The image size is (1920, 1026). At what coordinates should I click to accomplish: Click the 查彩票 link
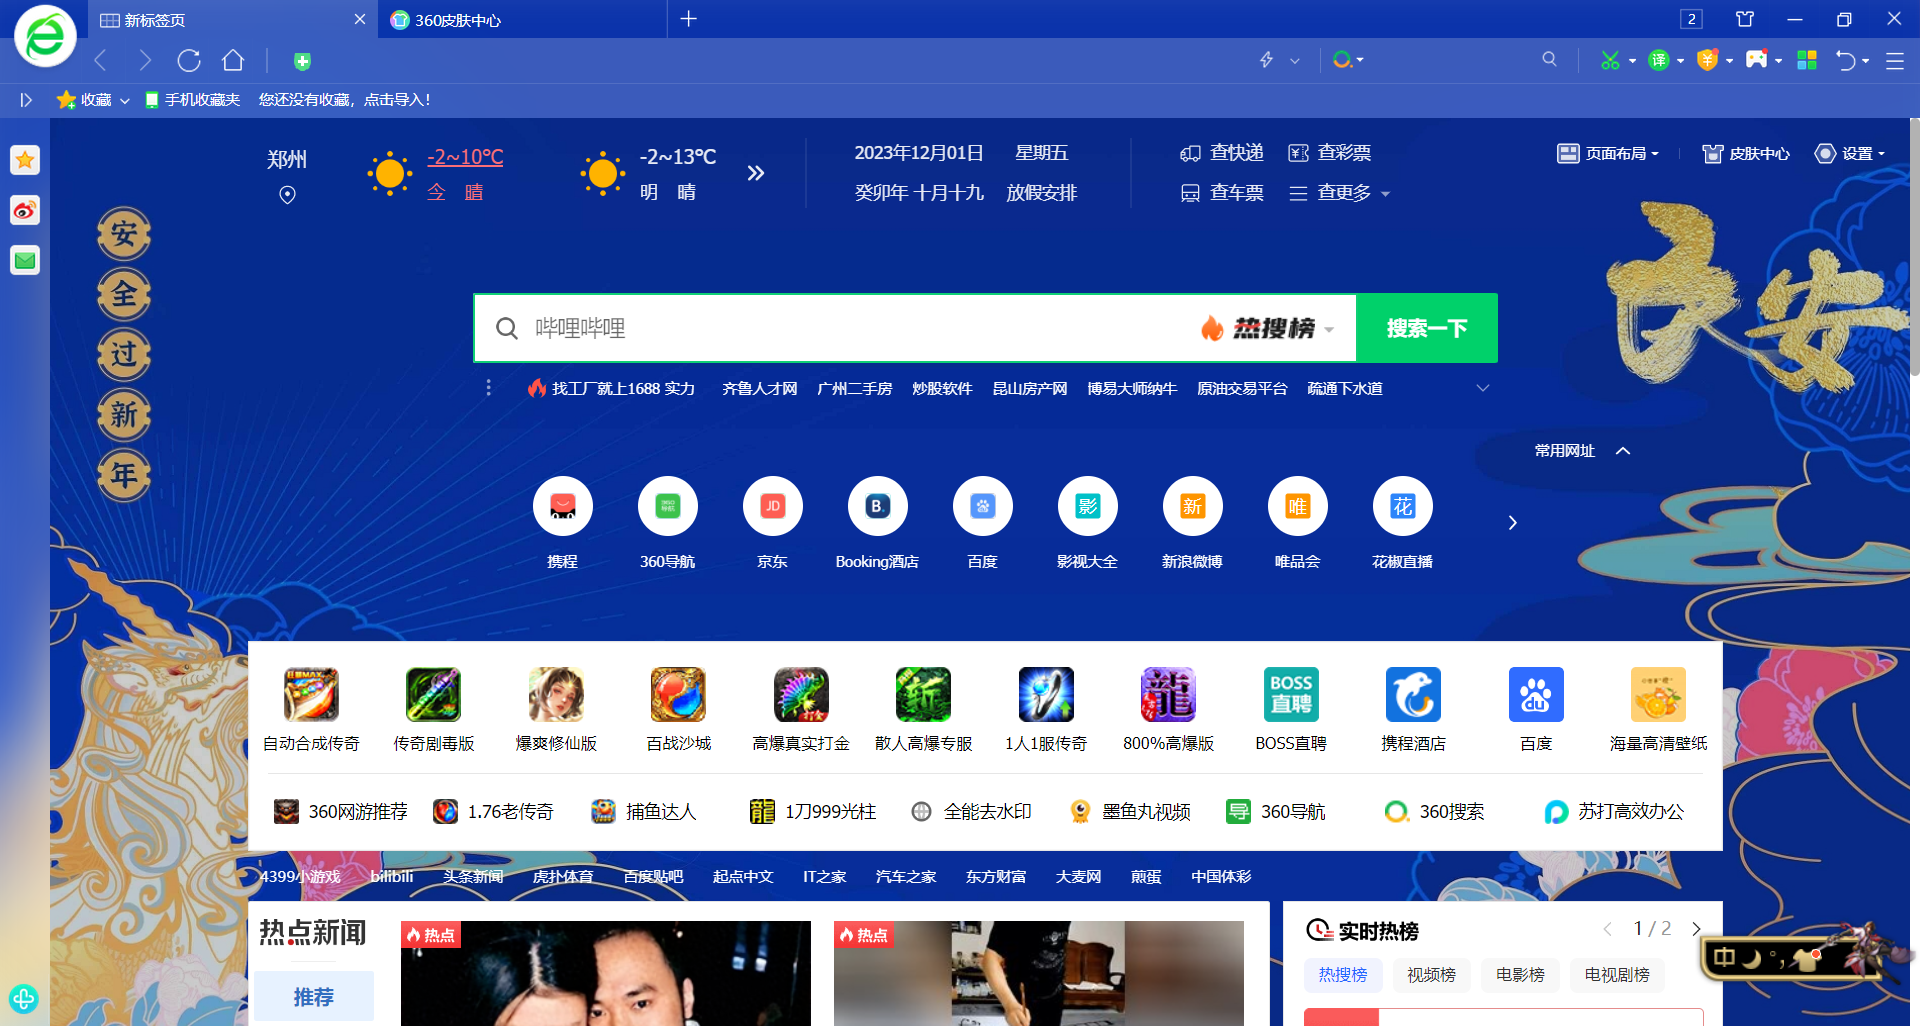pos(1330,153)
